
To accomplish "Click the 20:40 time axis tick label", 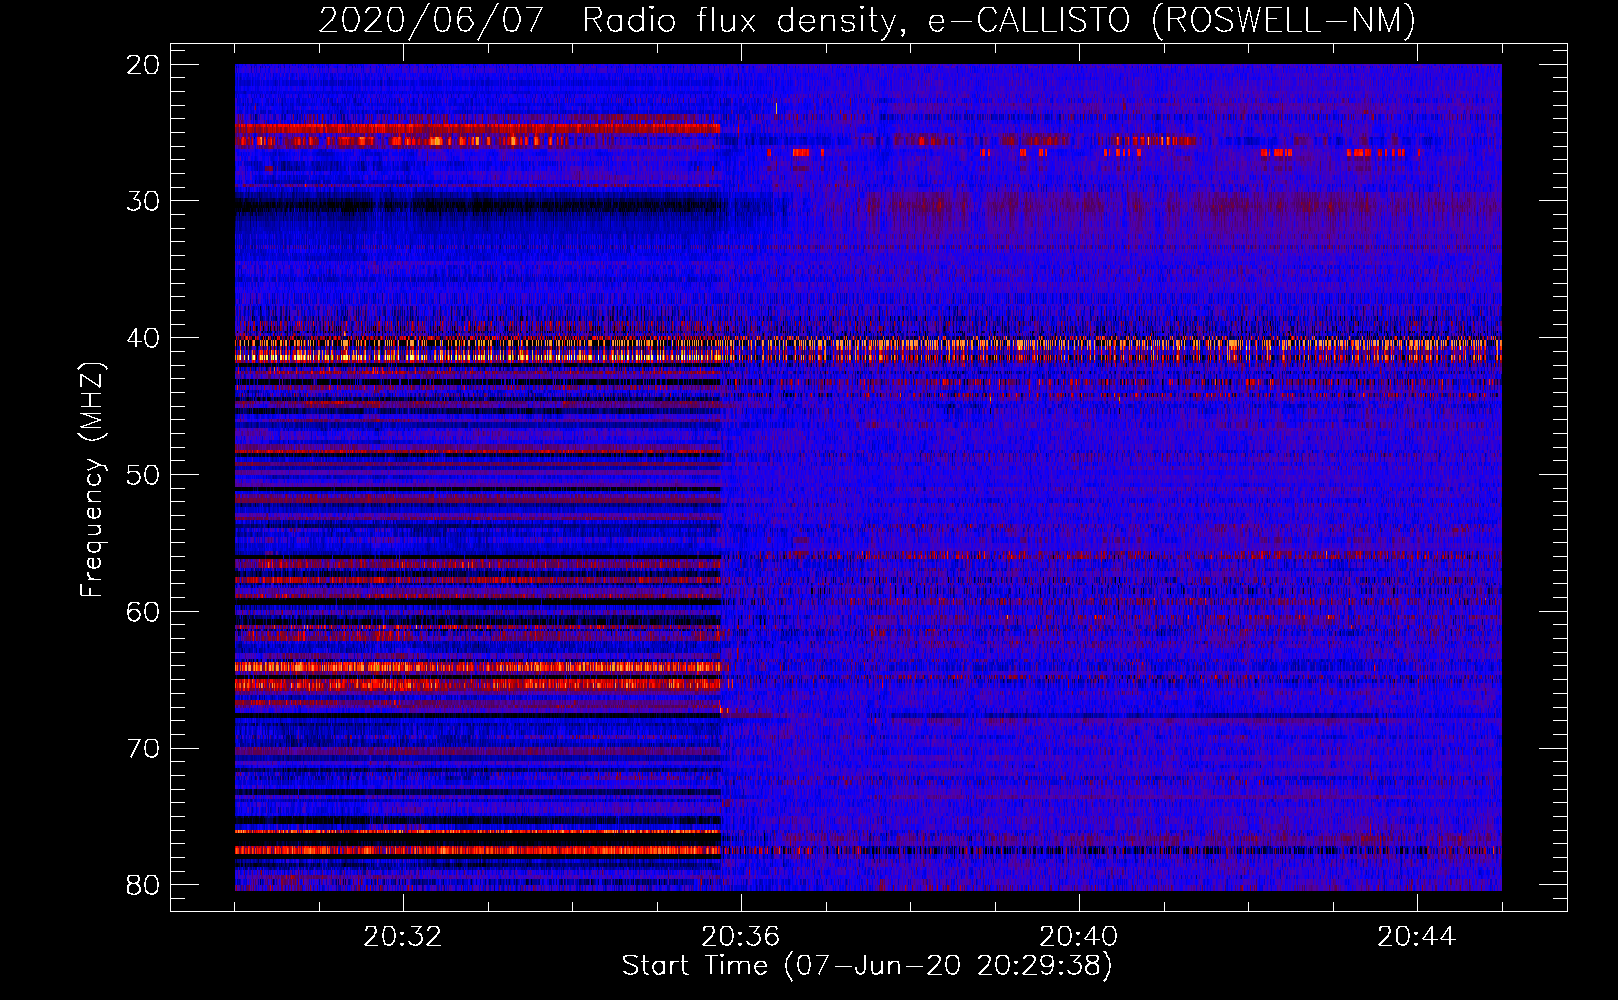I will 1079,936.
